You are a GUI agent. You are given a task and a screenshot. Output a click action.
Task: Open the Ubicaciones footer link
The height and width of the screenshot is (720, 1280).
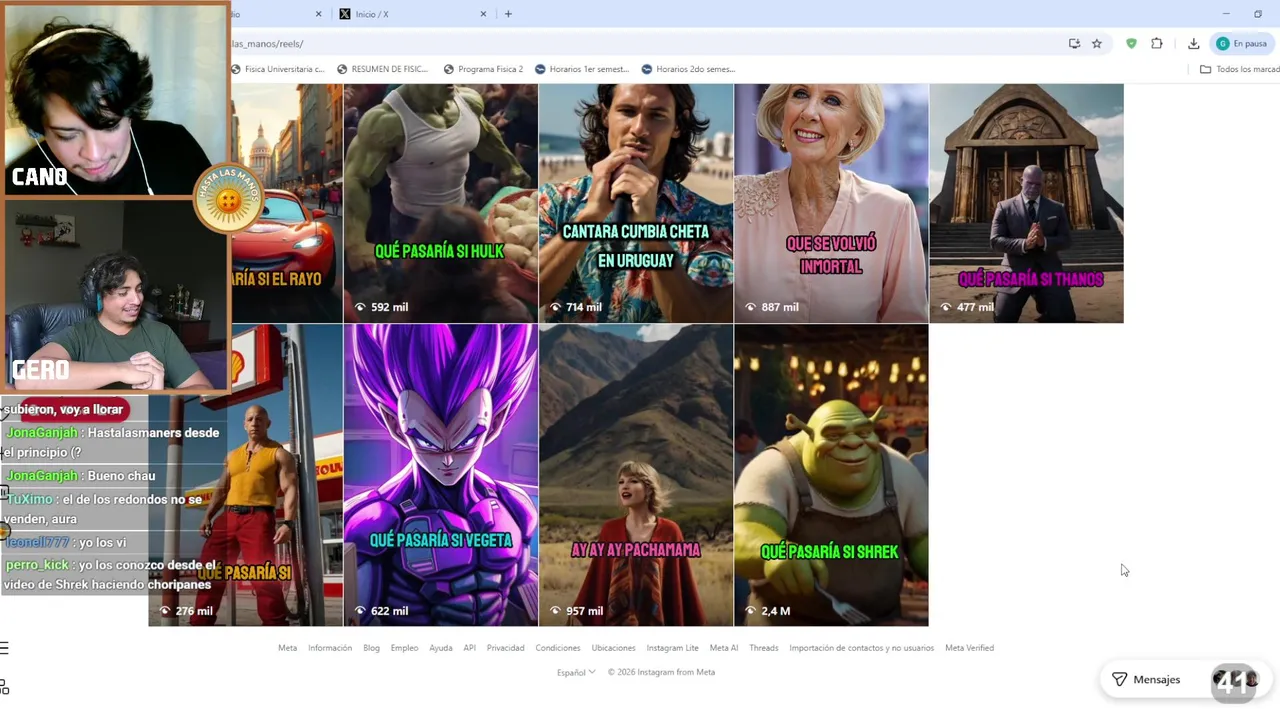coord(613,648)
